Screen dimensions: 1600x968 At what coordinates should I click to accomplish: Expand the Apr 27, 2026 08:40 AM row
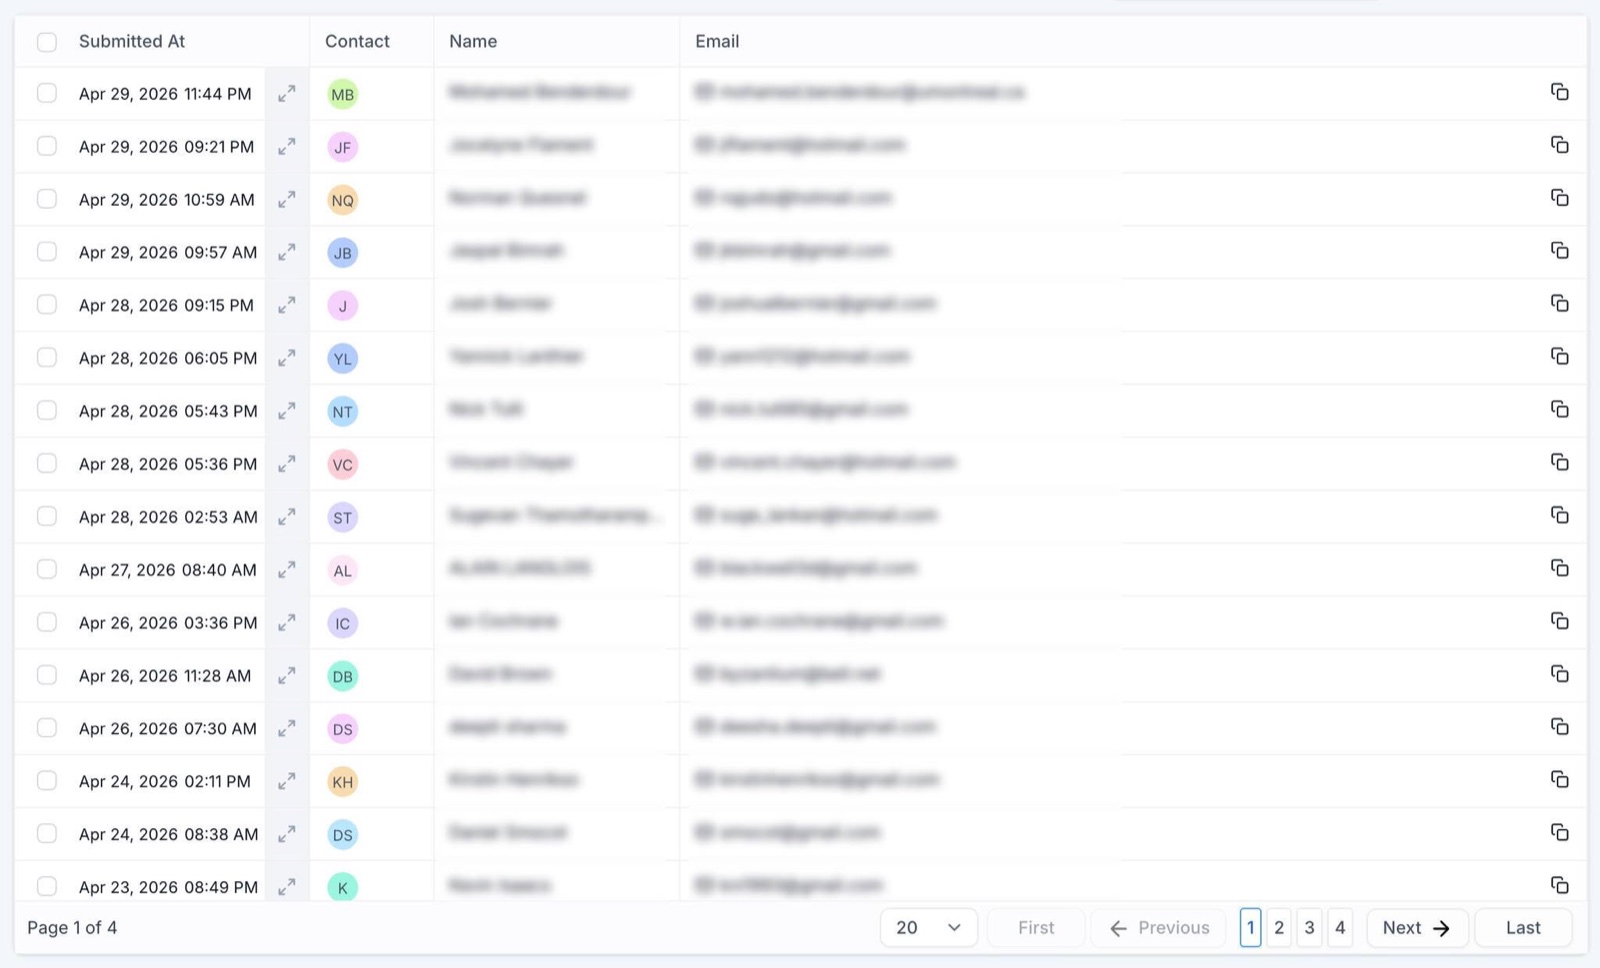coord(287,570)
